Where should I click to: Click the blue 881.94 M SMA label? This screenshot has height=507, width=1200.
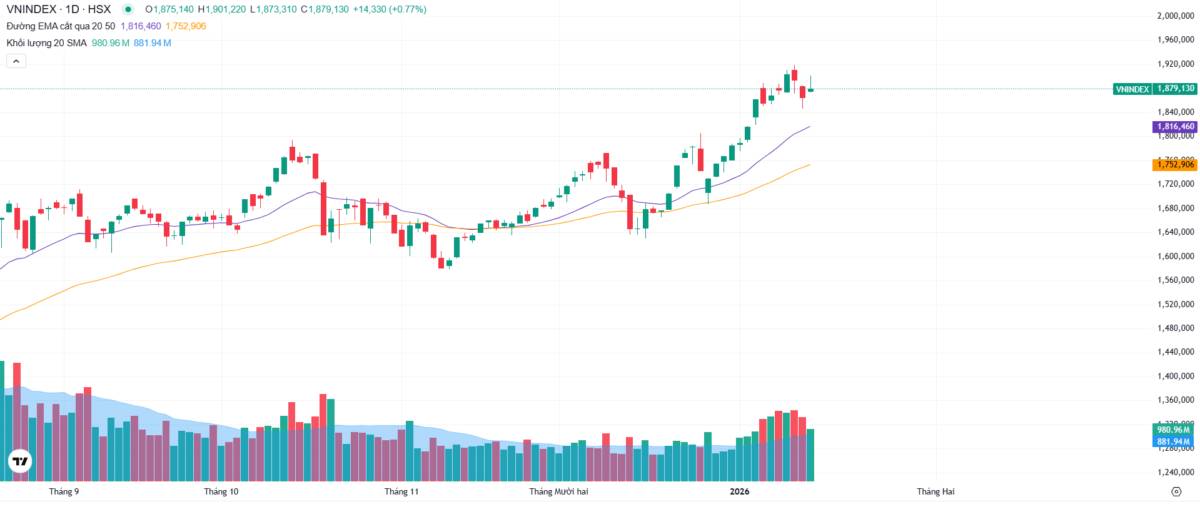1174,441
